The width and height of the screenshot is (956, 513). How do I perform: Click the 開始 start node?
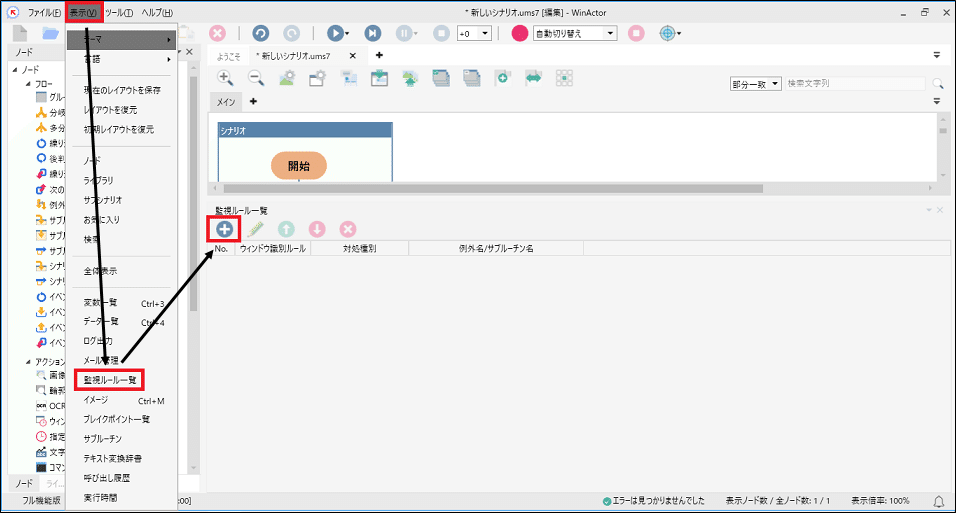299,165
